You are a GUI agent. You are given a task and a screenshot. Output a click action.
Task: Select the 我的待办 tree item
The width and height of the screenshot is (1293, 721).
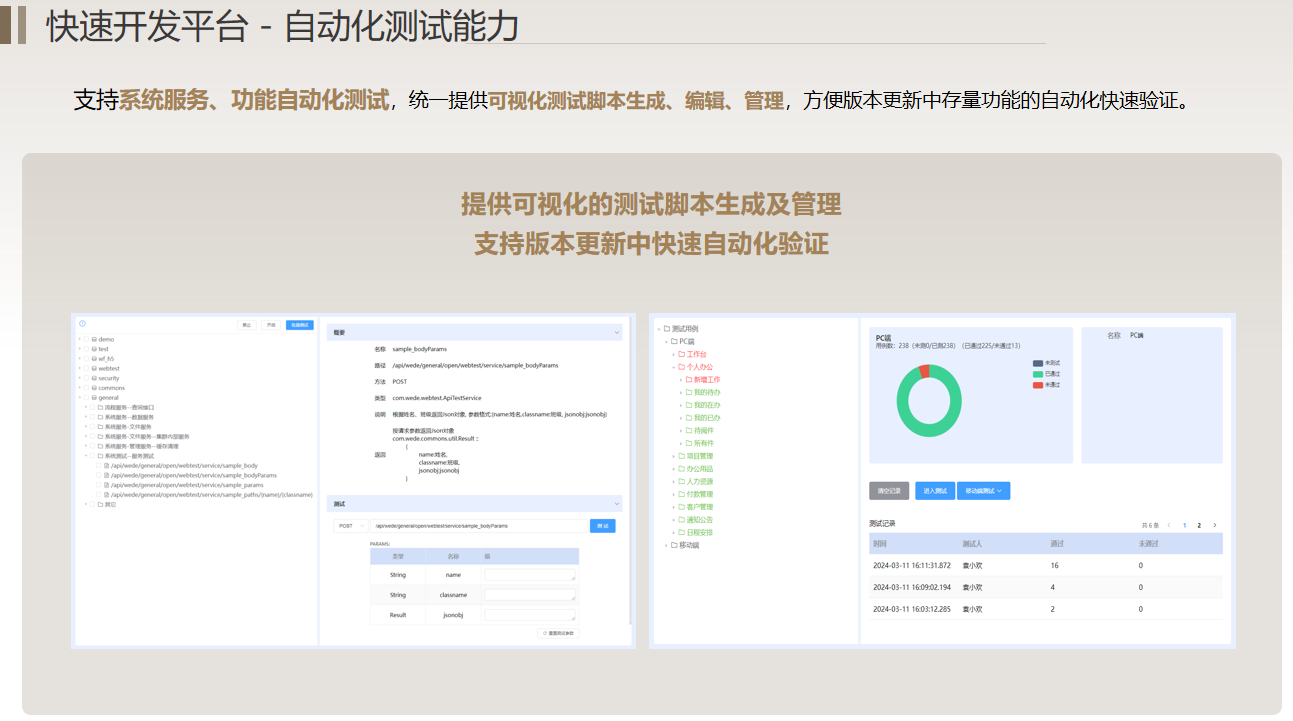pos(706,392)
